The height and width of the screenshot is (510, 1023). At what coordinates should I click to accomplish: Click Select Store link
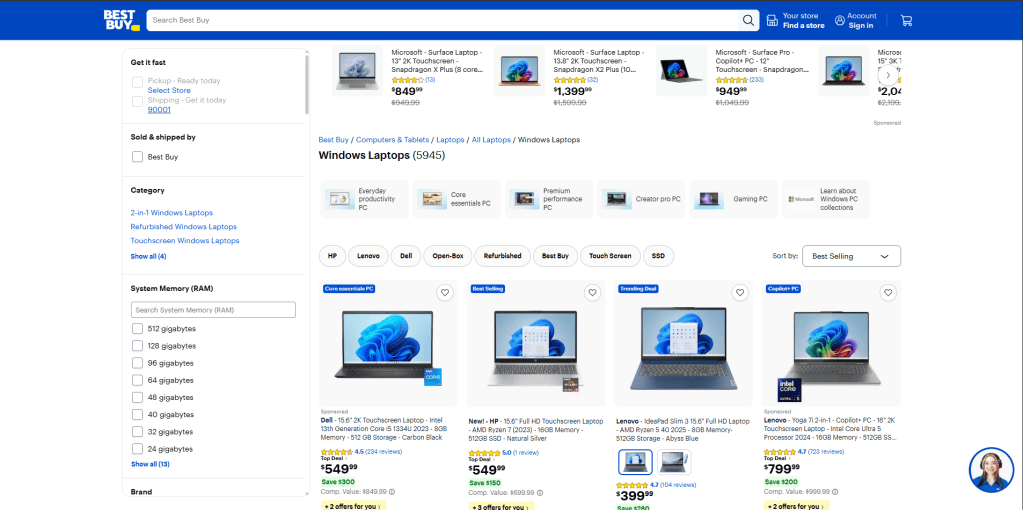coord(169,91)
